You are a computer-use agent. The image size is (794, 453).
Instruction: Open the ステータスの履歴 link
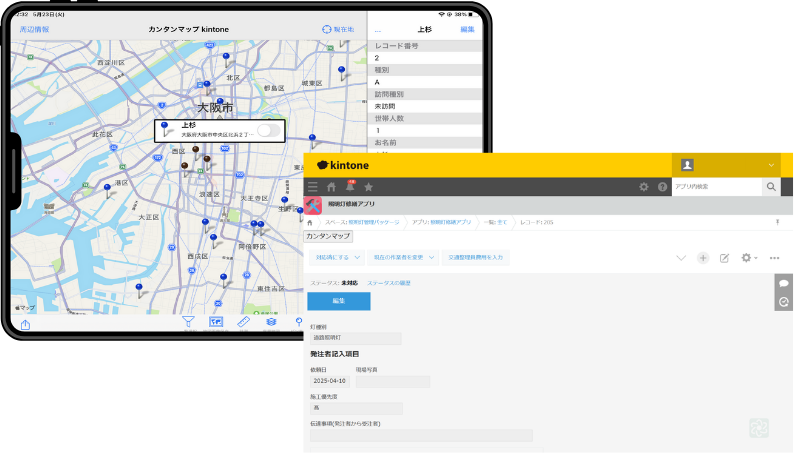tap(389, 283)
